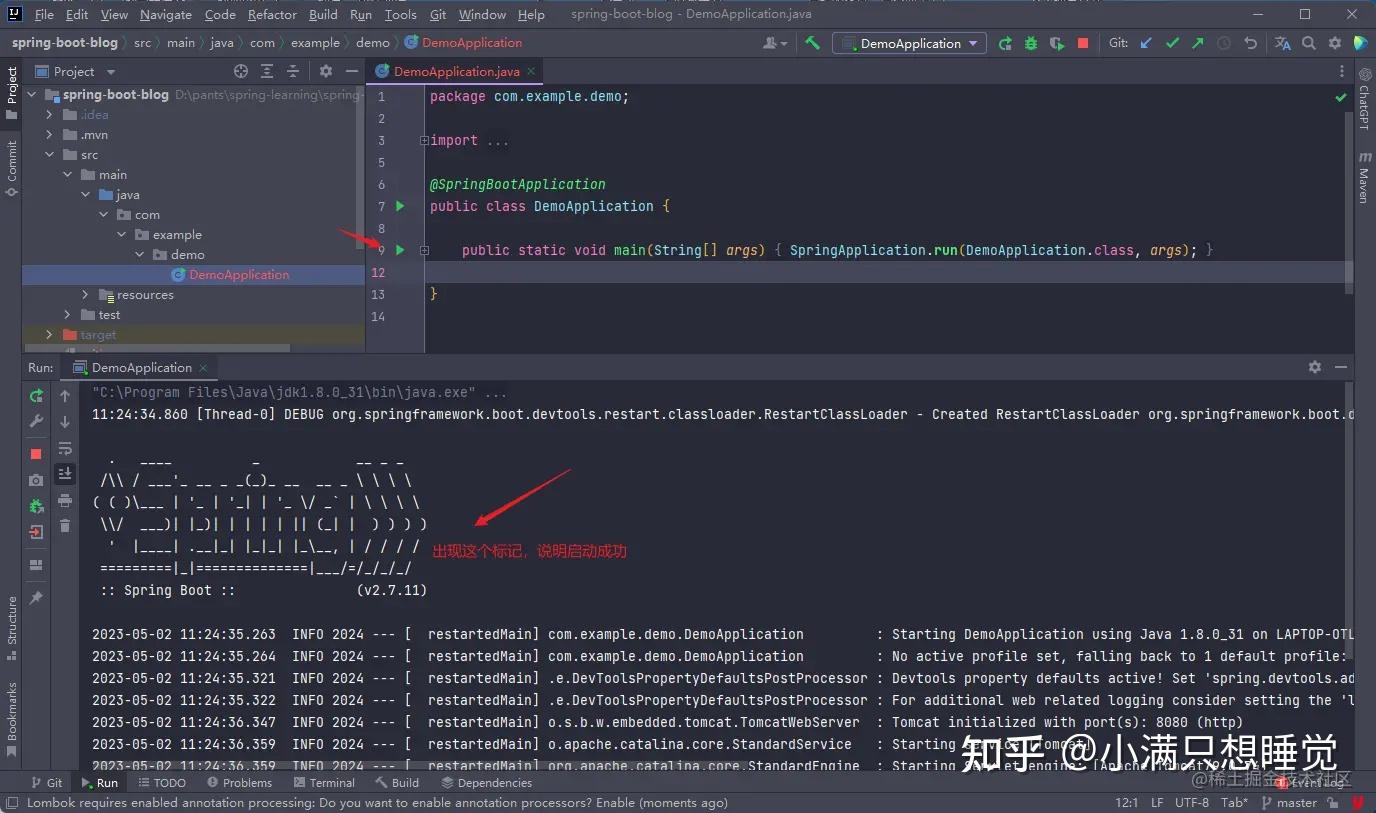
Task: Expand the folded import block in the editor
Action: pyautogui.click(x=424, y=141)
